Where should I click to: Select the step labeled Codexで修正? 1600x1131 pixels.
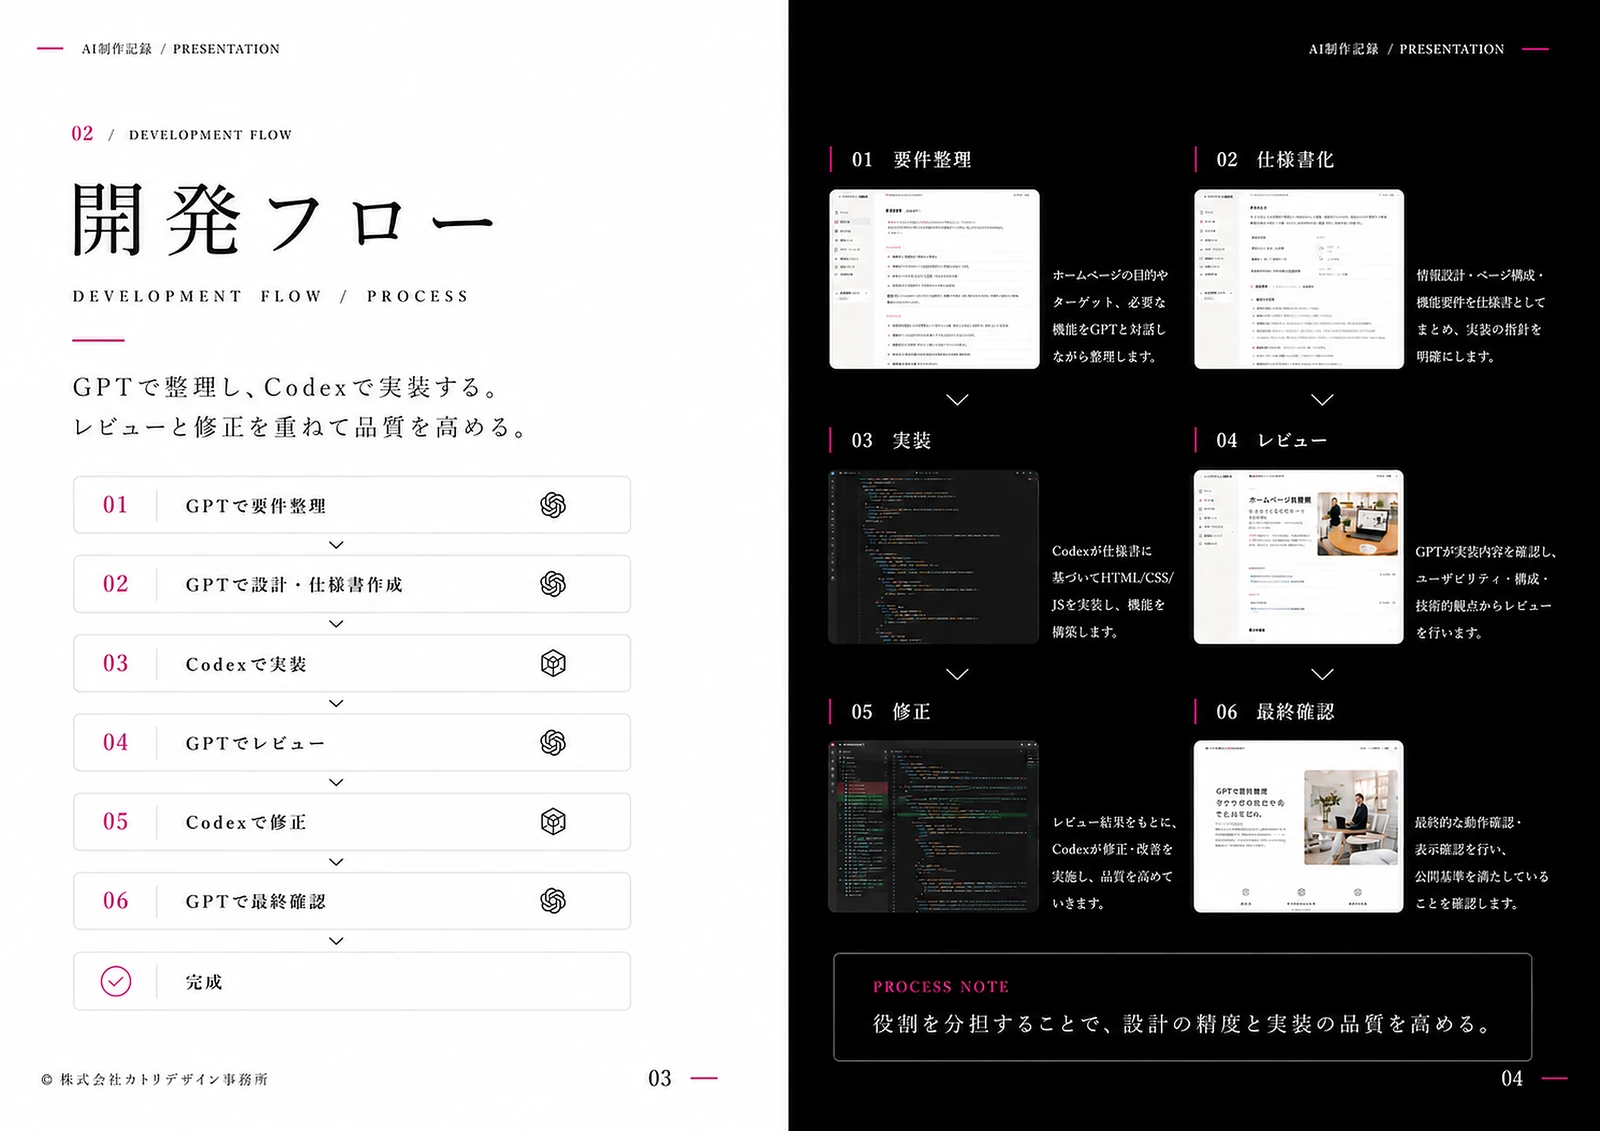[x=352, y=821]
